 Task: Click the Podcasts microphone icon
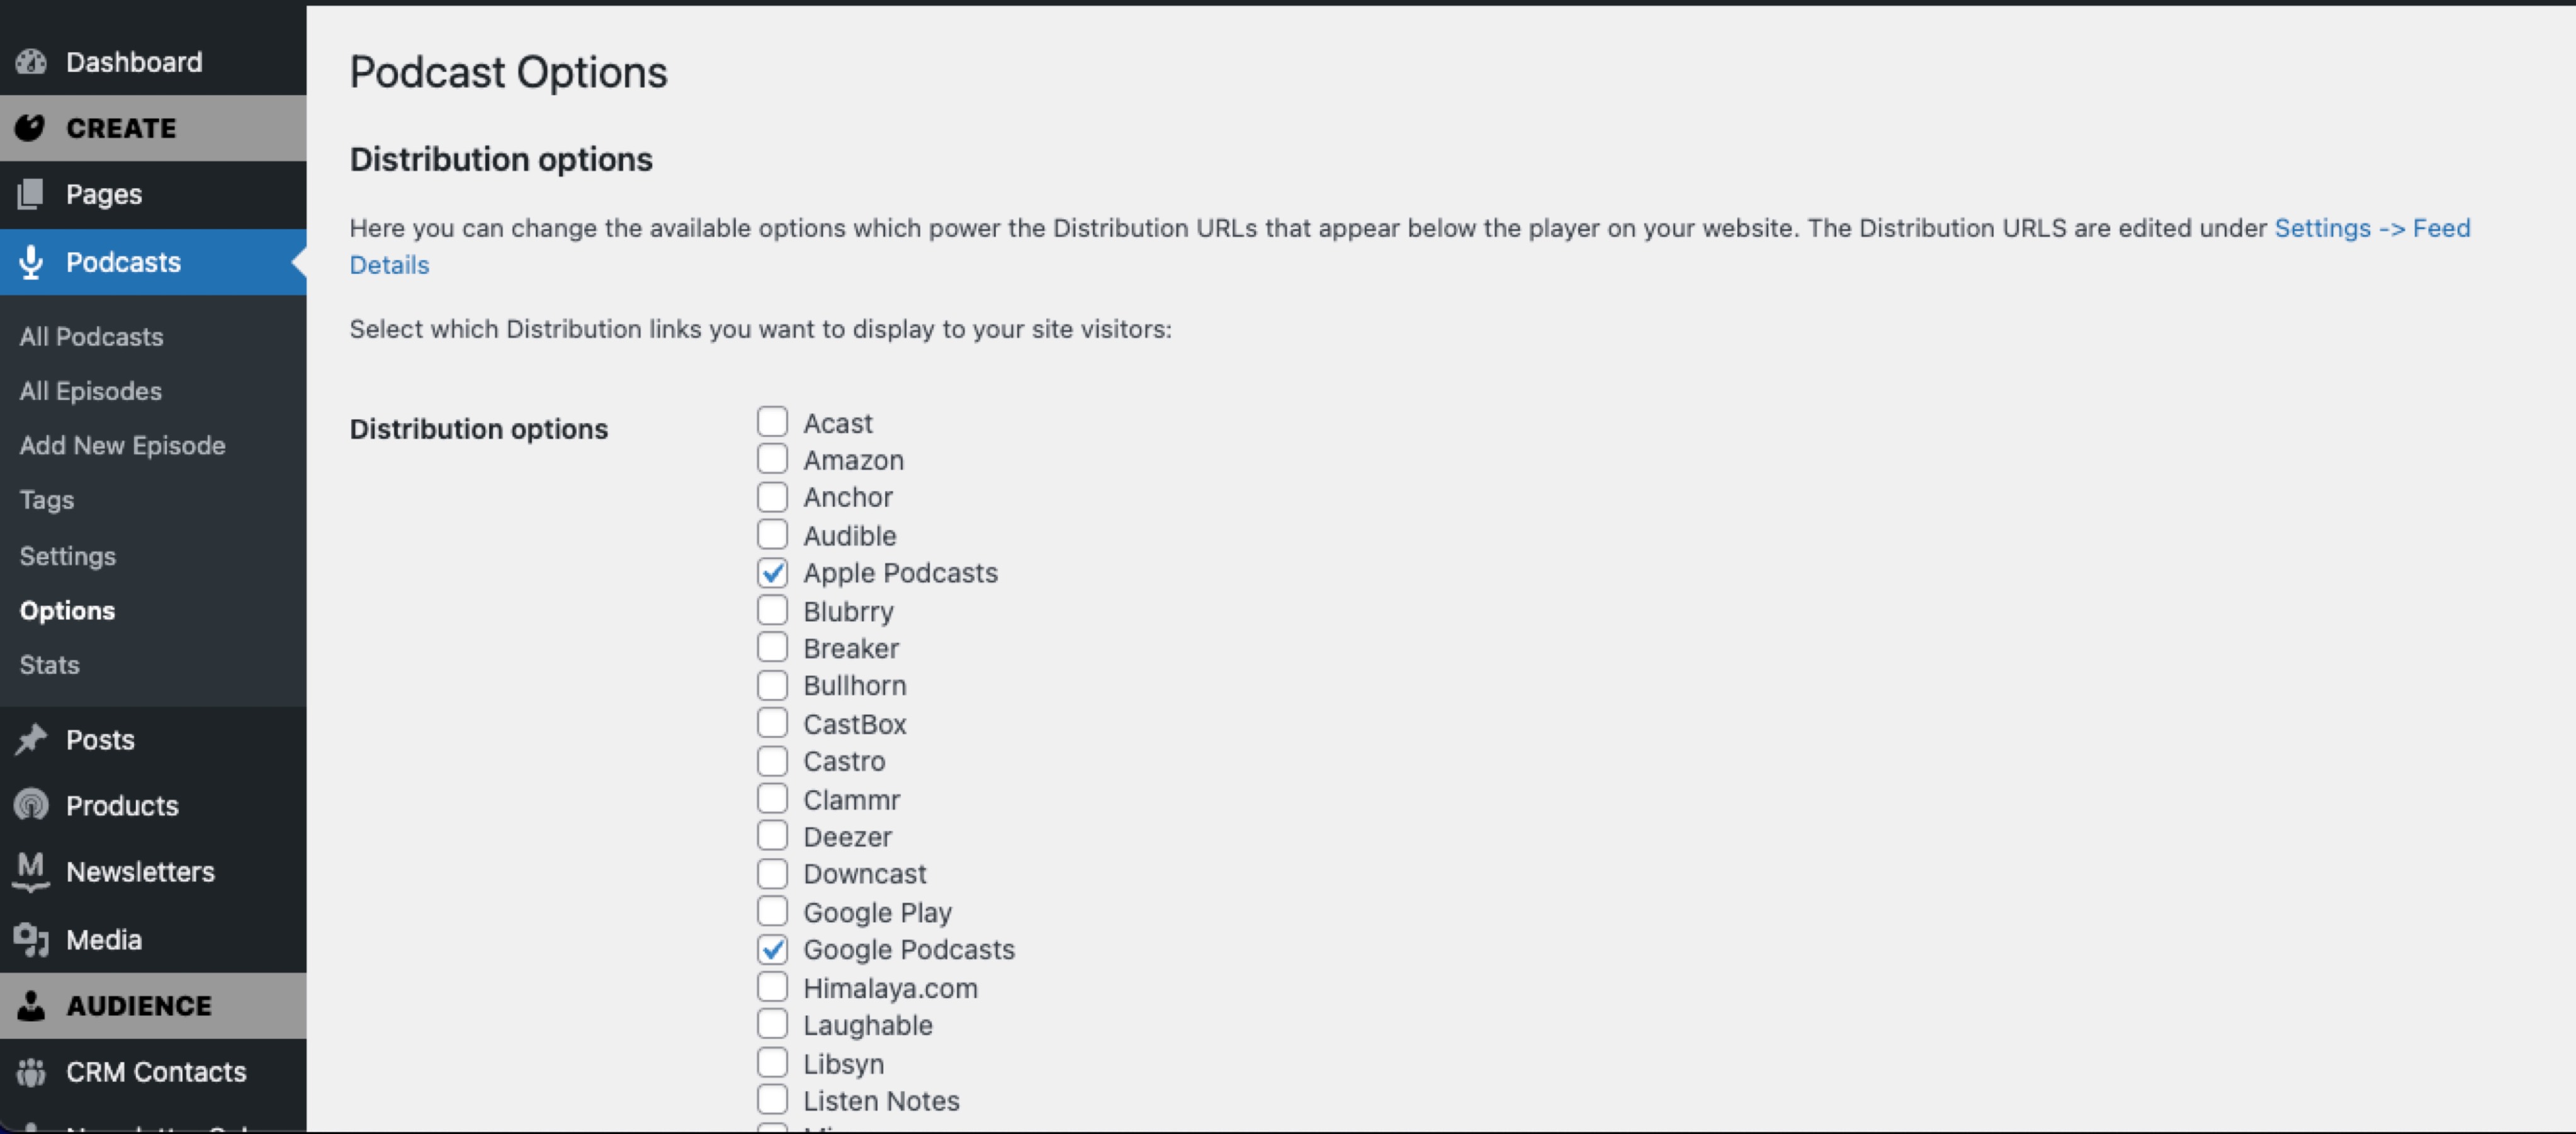click(x=31, y=262)
